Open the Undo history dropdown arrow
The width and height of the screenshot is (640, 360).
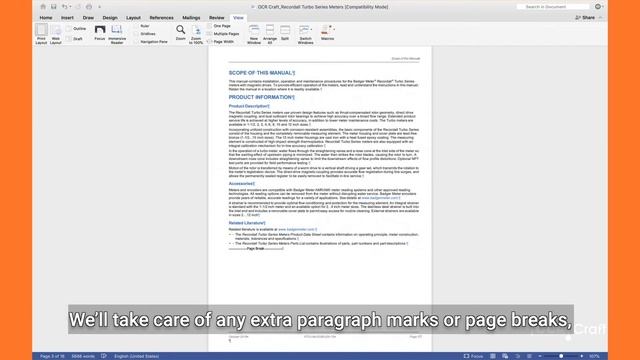click(70, 7)
